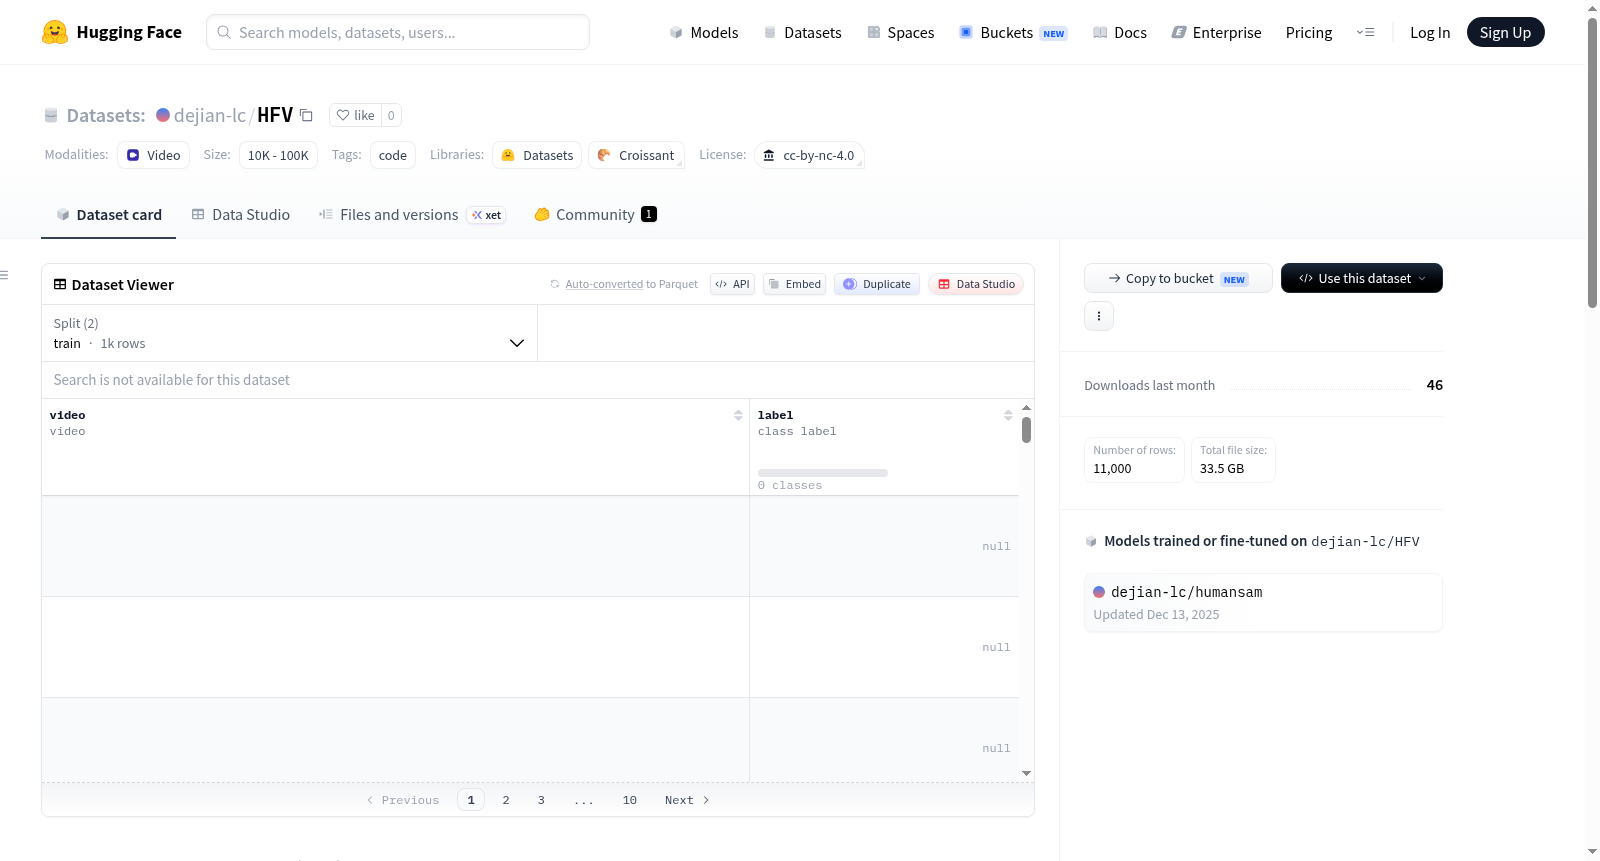Open the dejian-lc profile link
The height and width of the screenshot is (861, 1600).
coord(210,115)
